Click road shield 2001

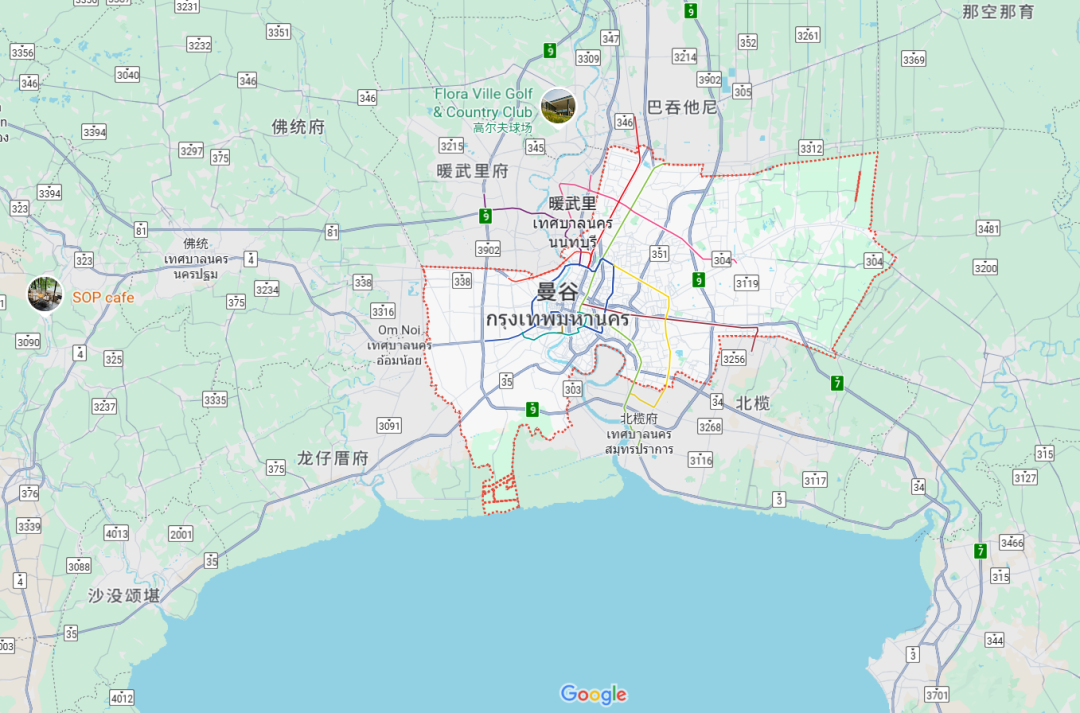tap(181, 534)
